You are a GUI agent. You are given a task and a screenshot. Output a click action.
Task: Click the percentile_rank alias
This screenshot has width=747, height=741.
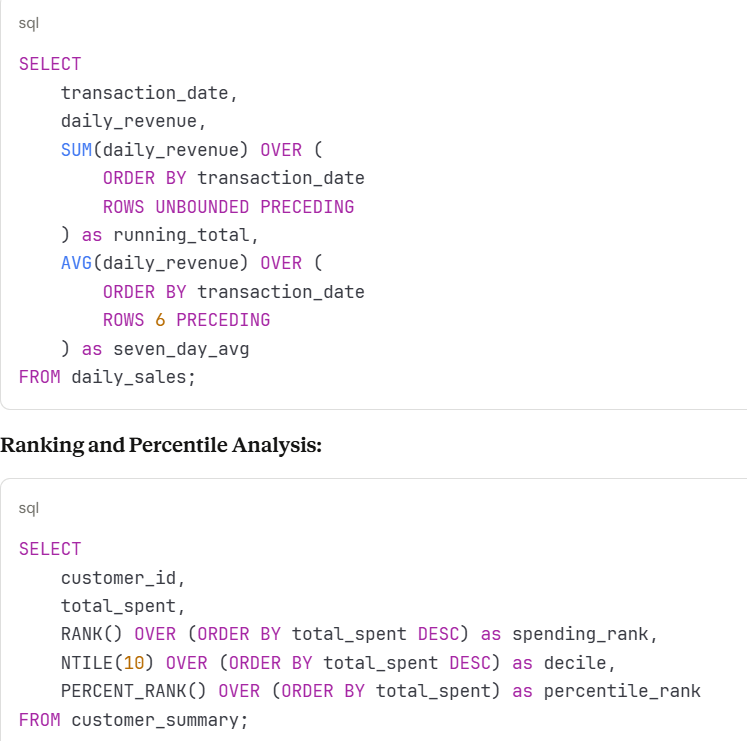point(622,691)
